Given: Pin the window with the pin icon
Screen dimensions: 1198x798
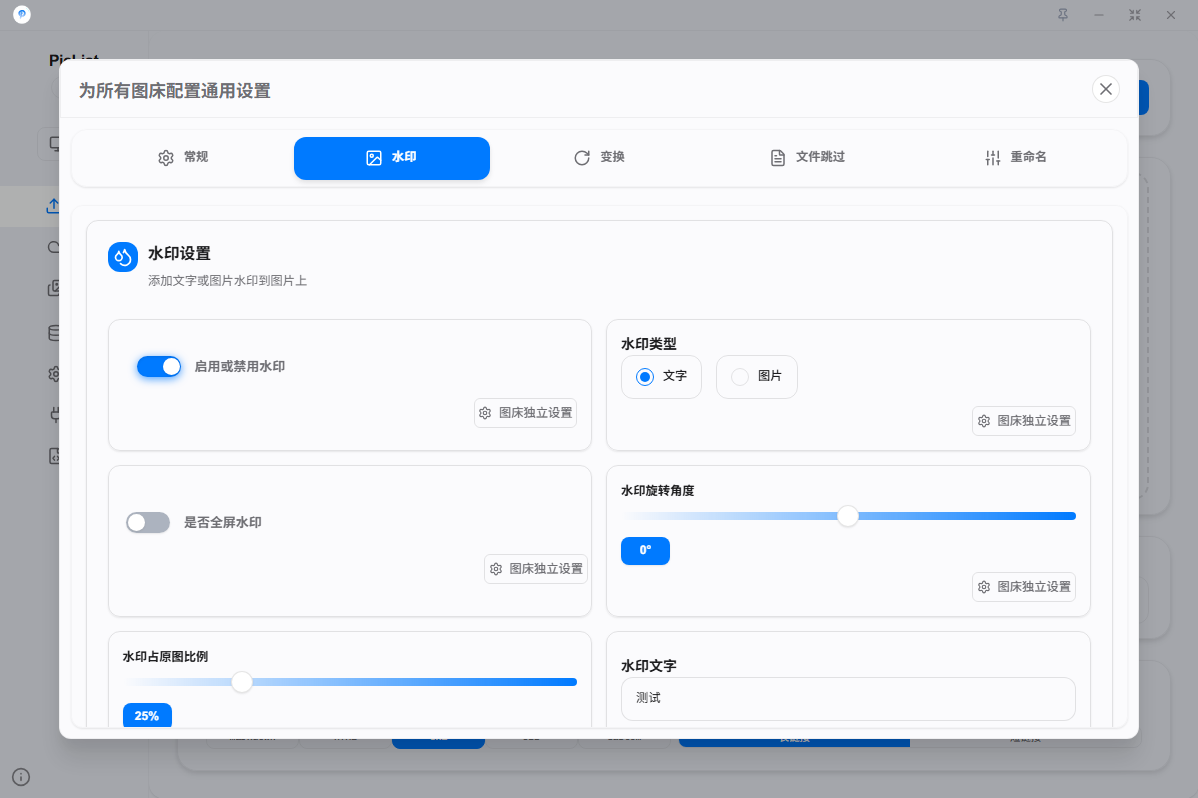Looking at the screenshot, I should pyautogui.click(x=1063, y=15).
